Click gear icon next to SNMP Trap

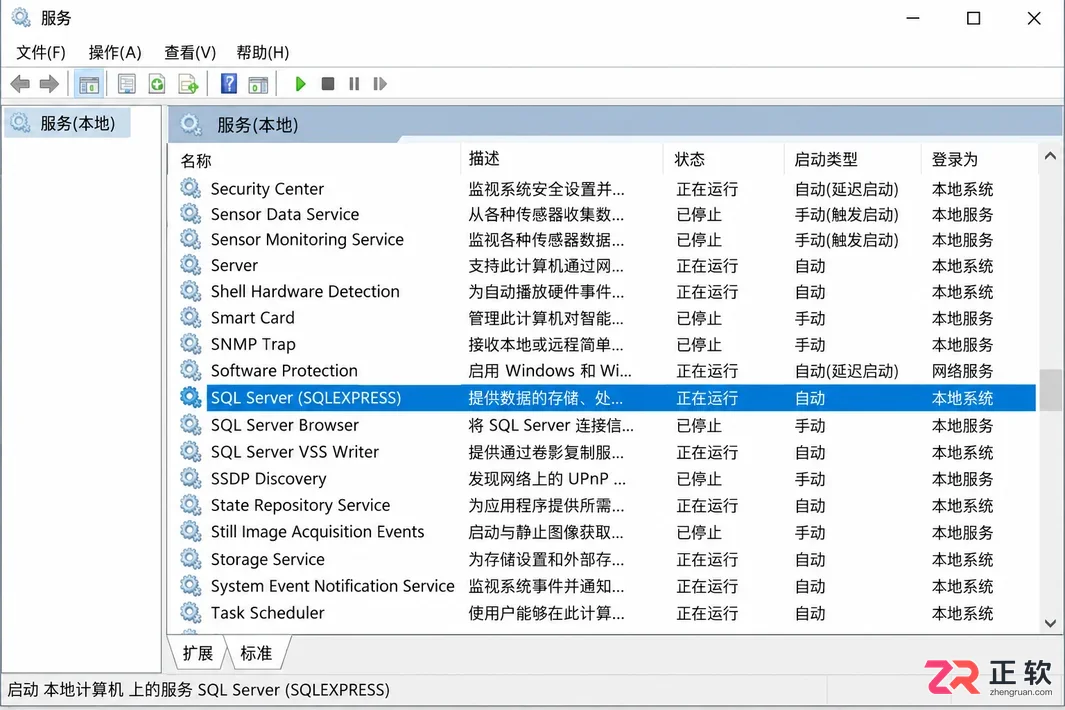(190, 344)
